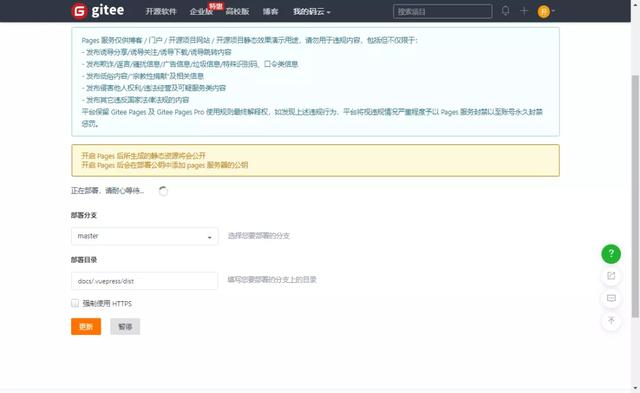Click the 特惠 red badge
The height and width of the screenshot is (393, 640).
coord(216,6)
